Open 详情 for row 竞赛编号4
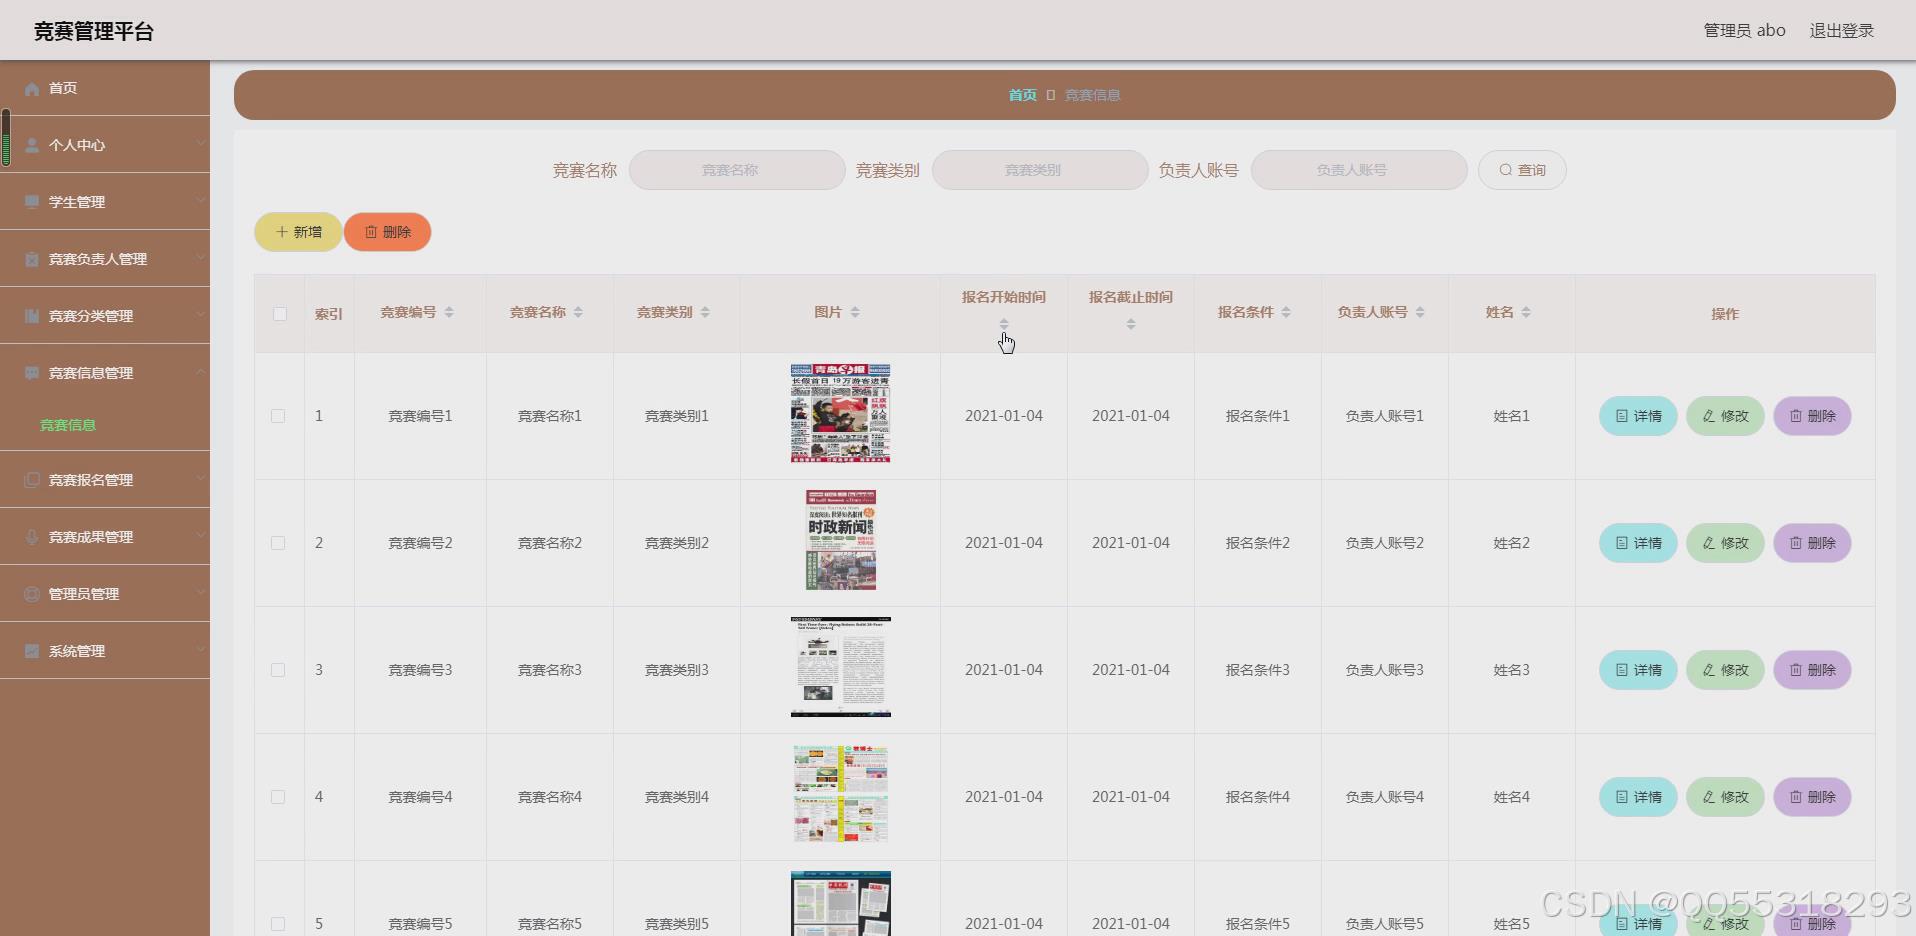 pos(1638,797)
